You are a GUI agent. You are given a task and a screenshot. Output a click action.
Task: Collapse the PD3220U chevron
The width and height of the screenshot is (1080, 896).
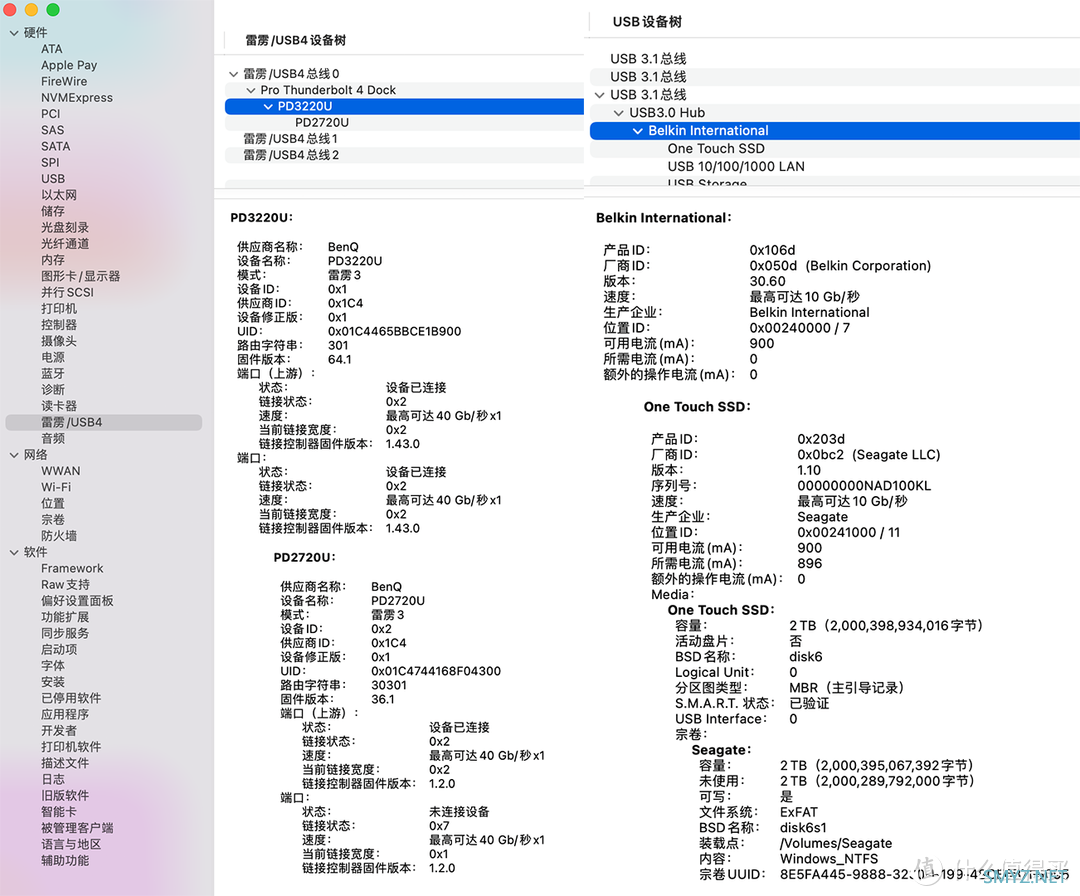[268, 106]
